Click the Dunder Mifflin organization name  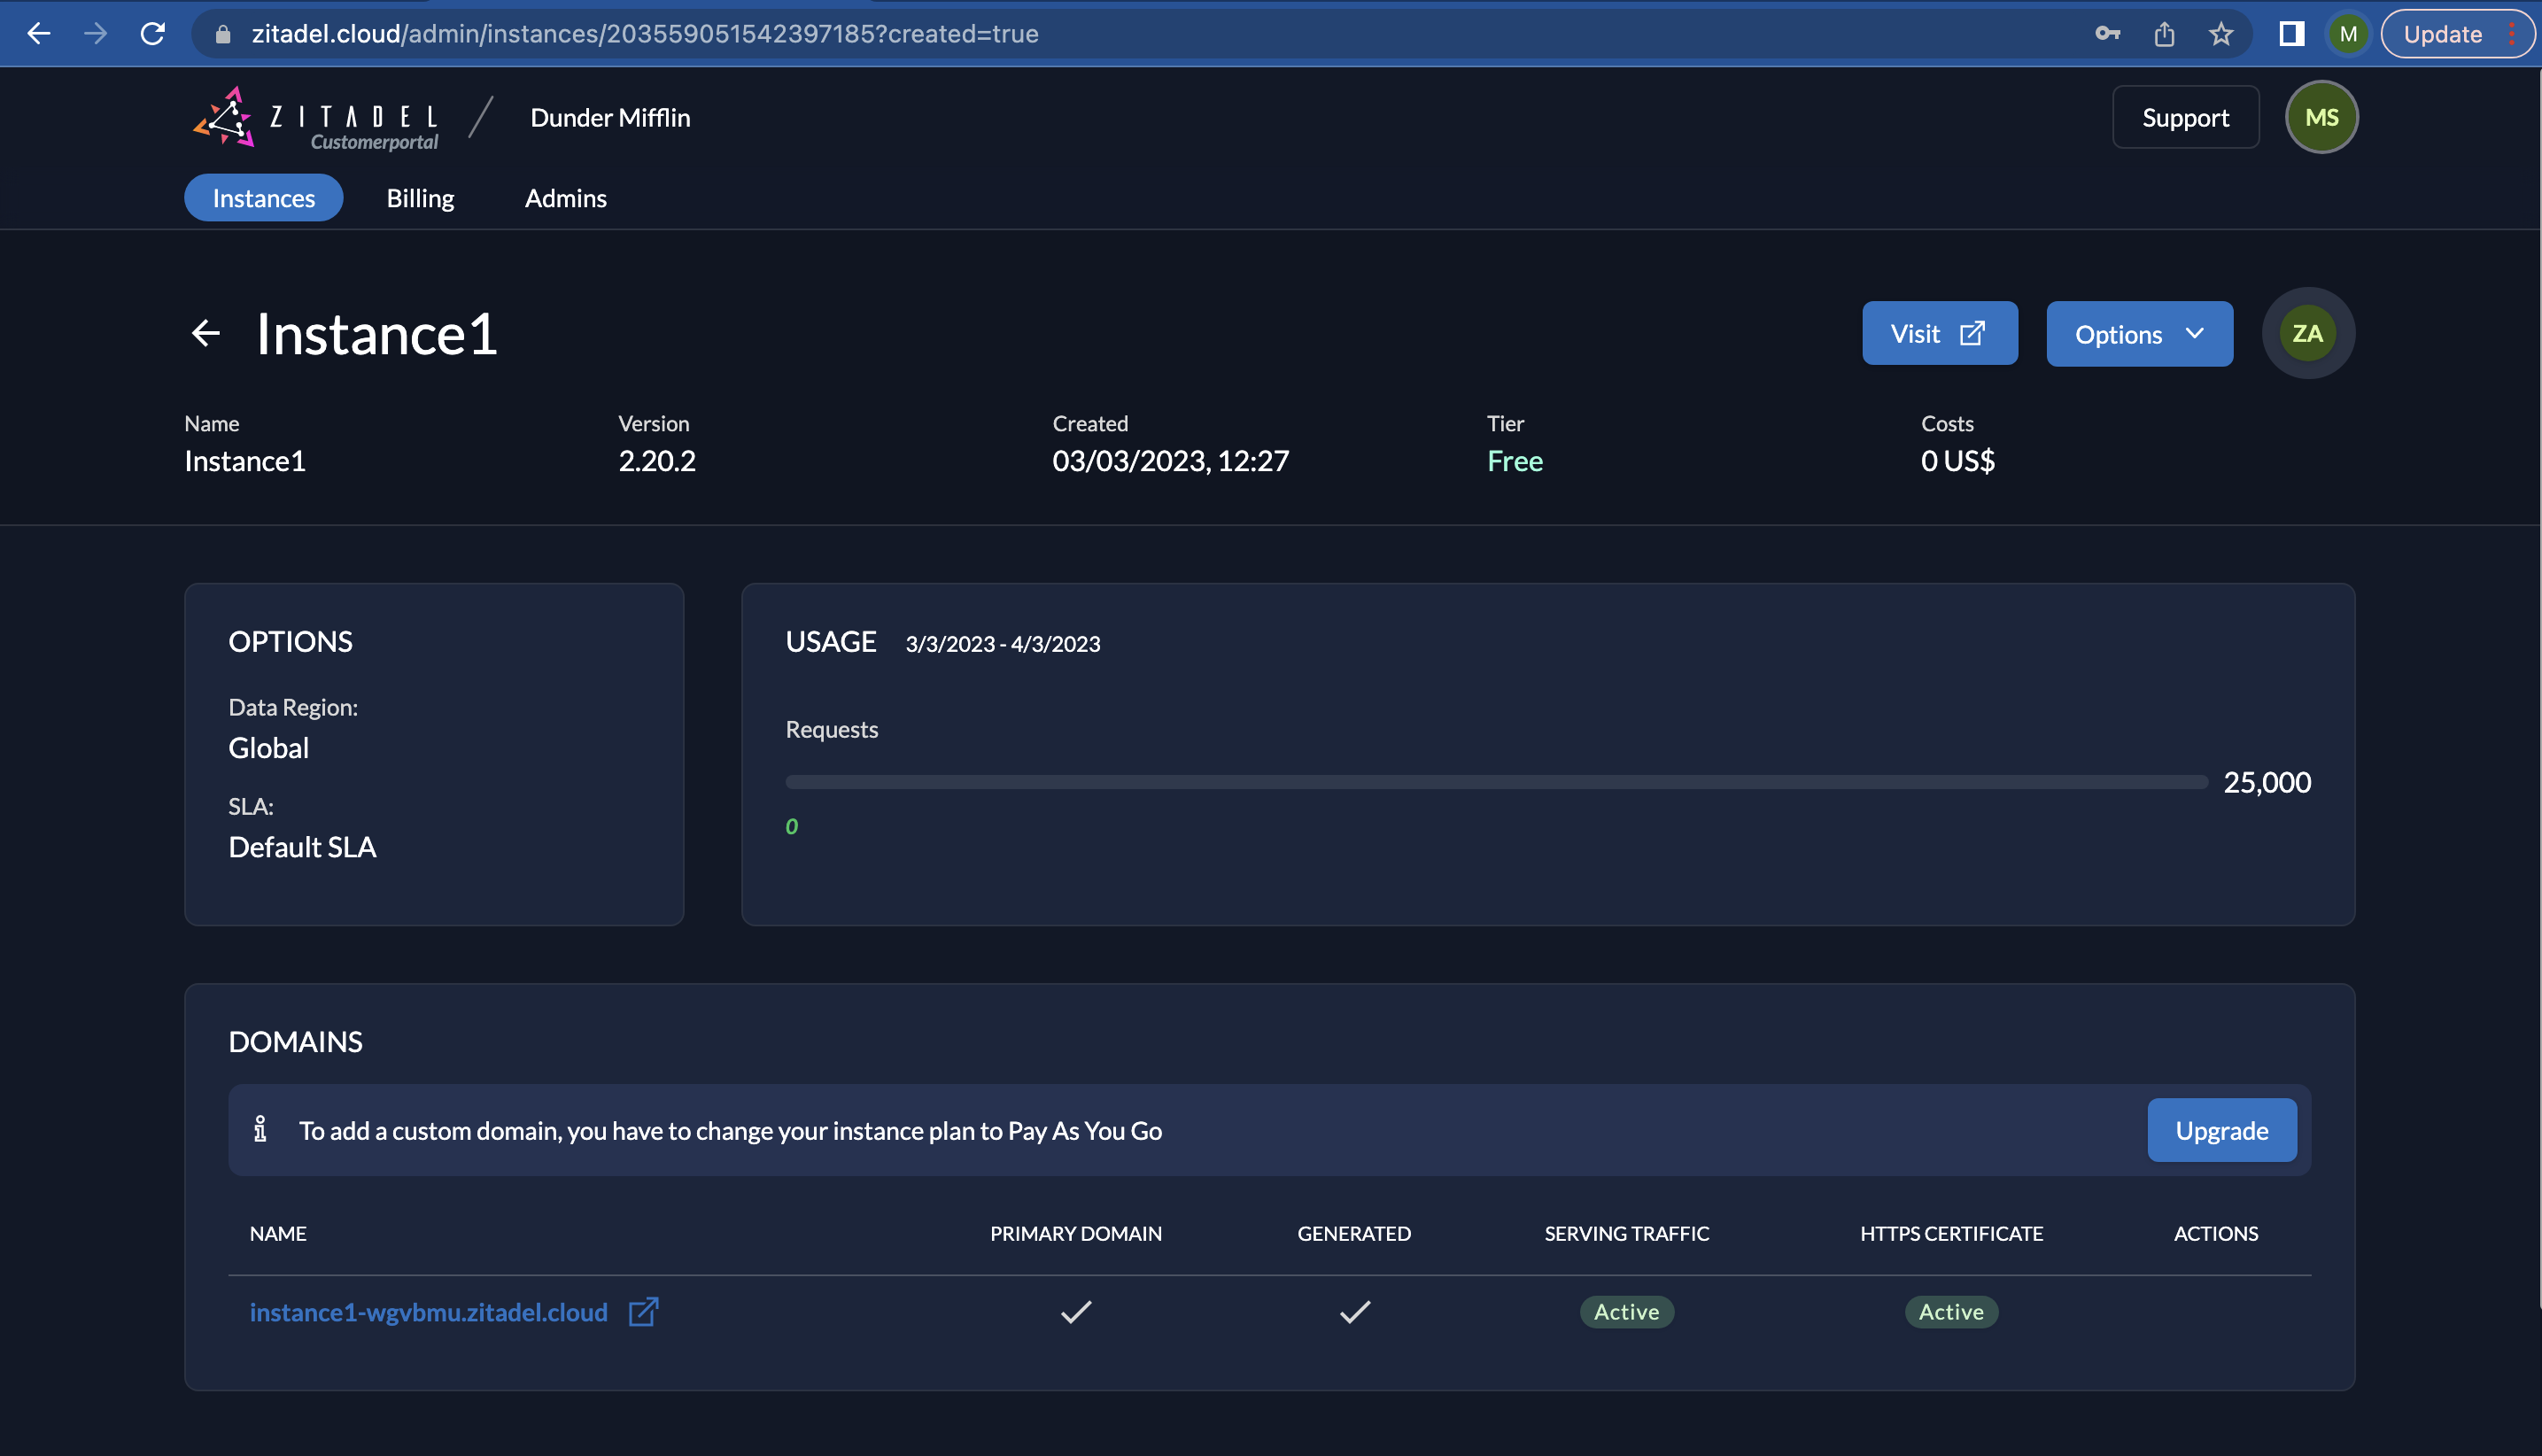pyautogui.click(x=609, y=117)
